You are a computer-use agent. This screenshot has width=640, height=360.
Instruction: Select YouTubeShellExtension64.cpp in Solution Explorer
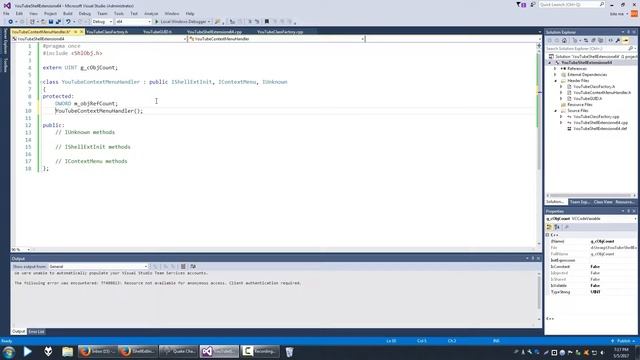coord(600,122)
